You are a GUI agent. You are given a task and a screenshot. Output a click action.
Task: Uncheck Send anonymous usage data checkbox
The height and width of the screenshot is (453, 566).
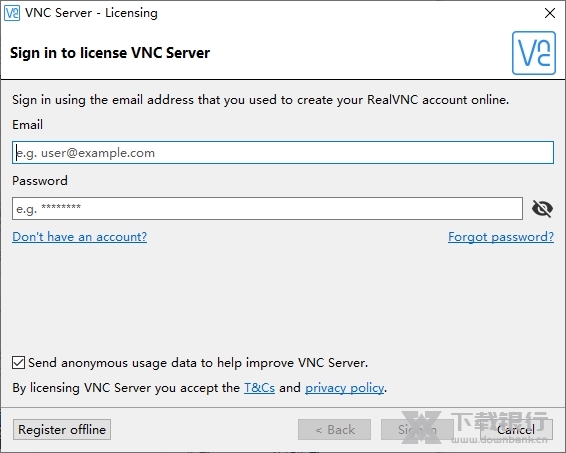pos(18,362)
